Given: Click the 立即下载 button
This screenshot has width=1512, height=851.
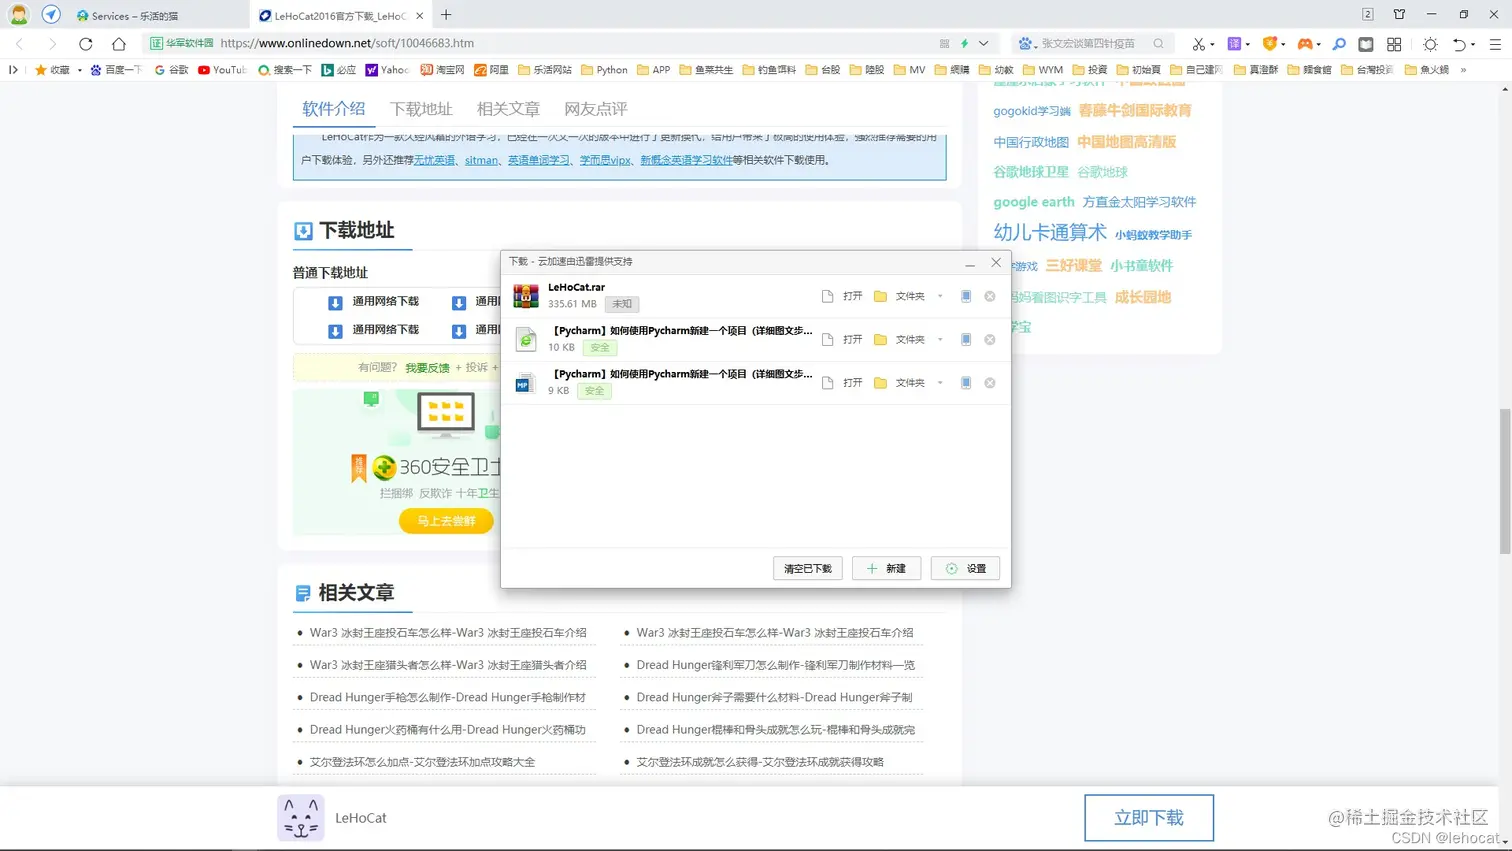Looking at the screenshot, I should coord(1148,817).
